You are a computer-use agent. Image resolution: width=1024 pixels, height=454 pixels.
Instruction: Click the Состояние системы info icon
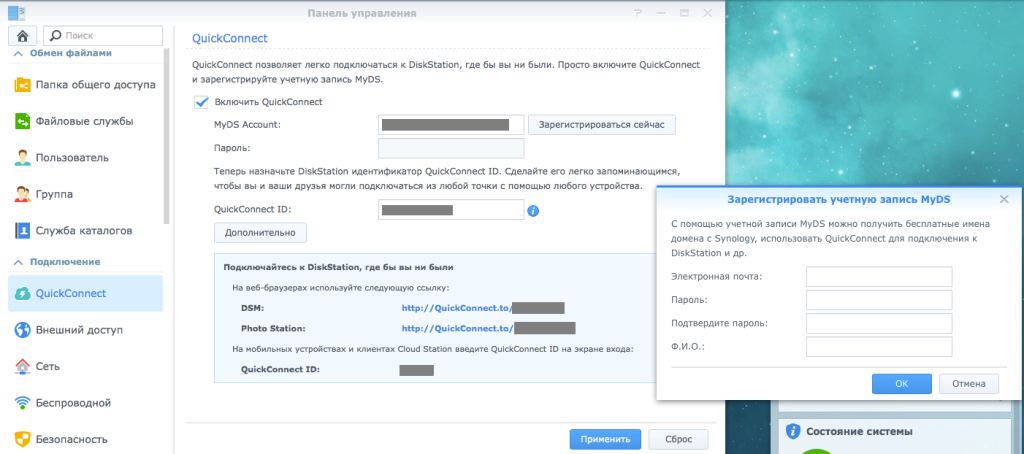click(x=793, y=431)
